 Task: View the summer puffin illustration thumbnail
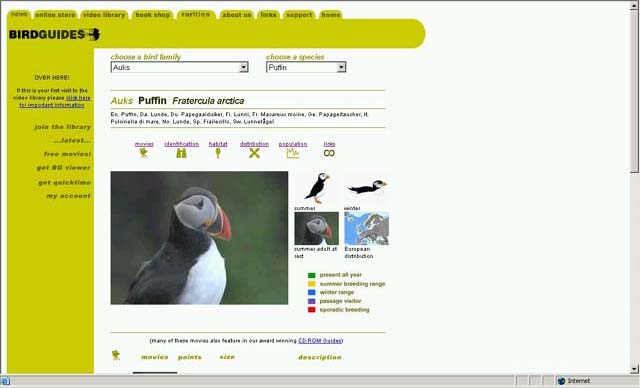click(317, 188)
